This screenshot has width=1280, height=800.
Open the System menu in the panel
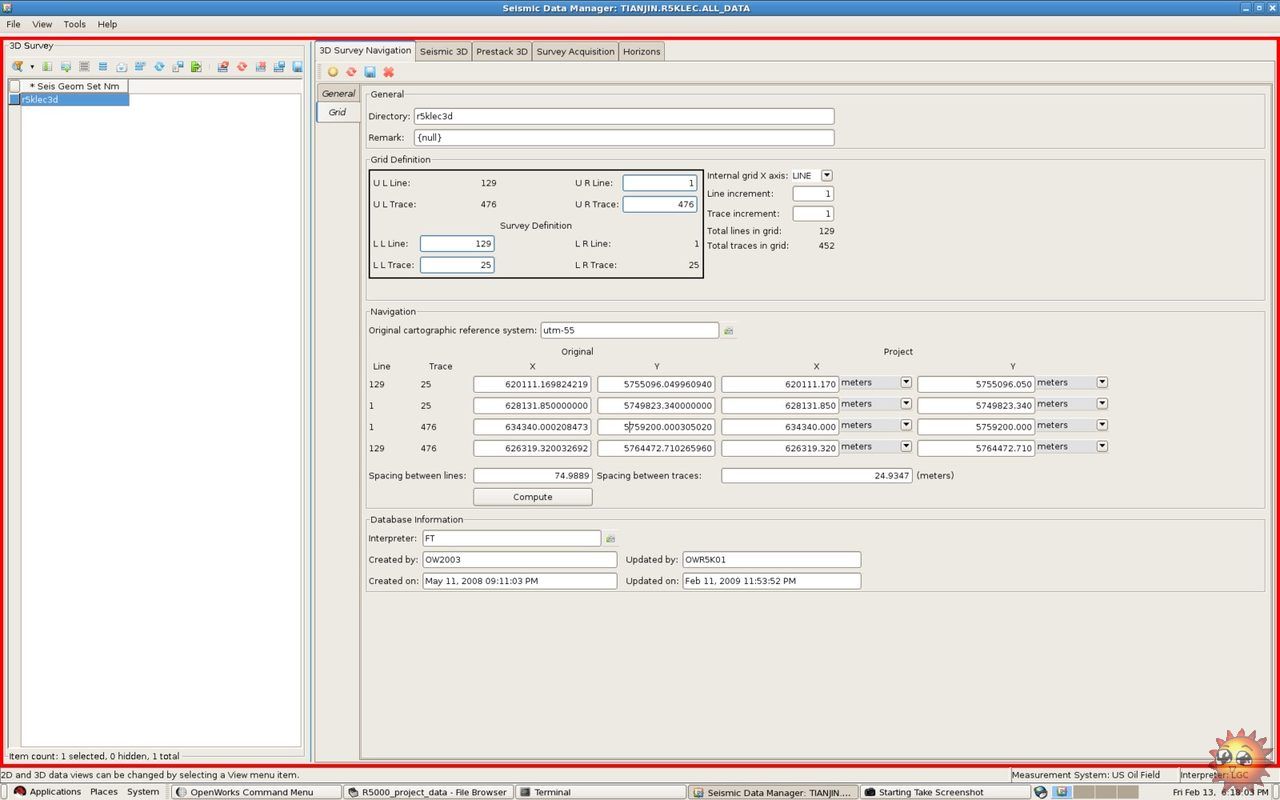coord(143,792)
